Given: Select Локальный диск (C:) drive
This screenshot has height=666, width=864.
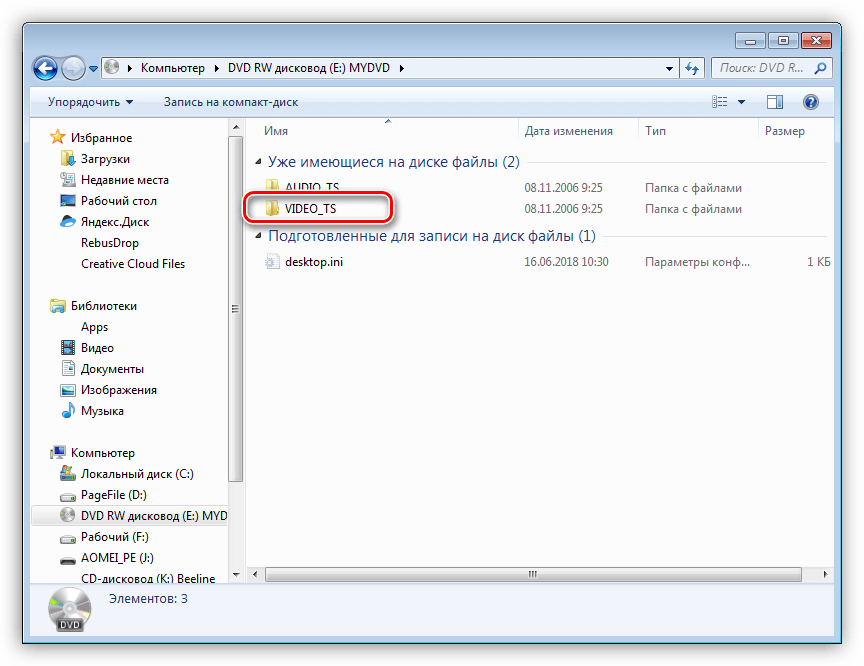Looking at the screenshot, I should click(x=137, y=474).
